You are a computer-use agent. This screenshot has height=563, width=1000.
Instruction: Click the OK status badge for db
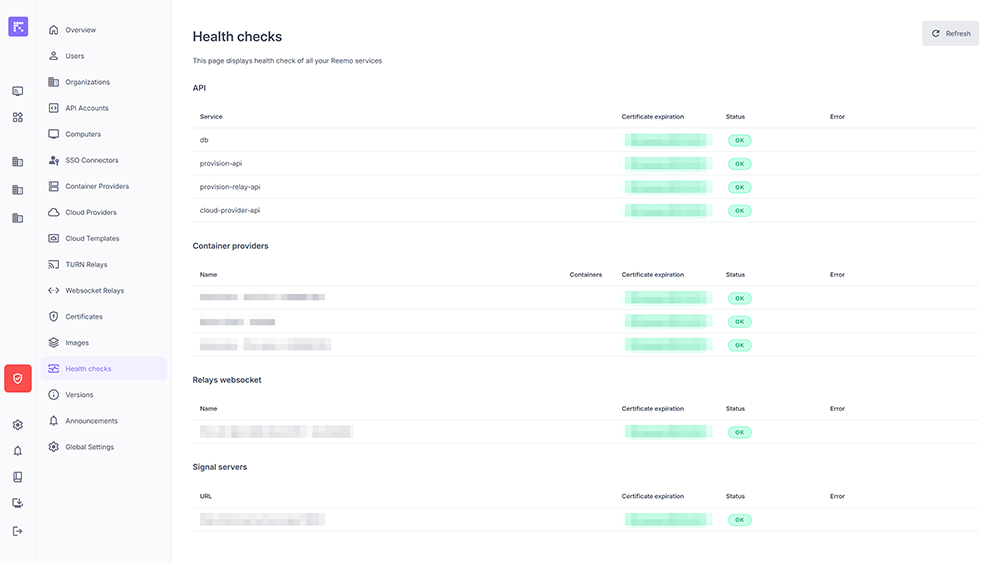(x=739, y=140)
